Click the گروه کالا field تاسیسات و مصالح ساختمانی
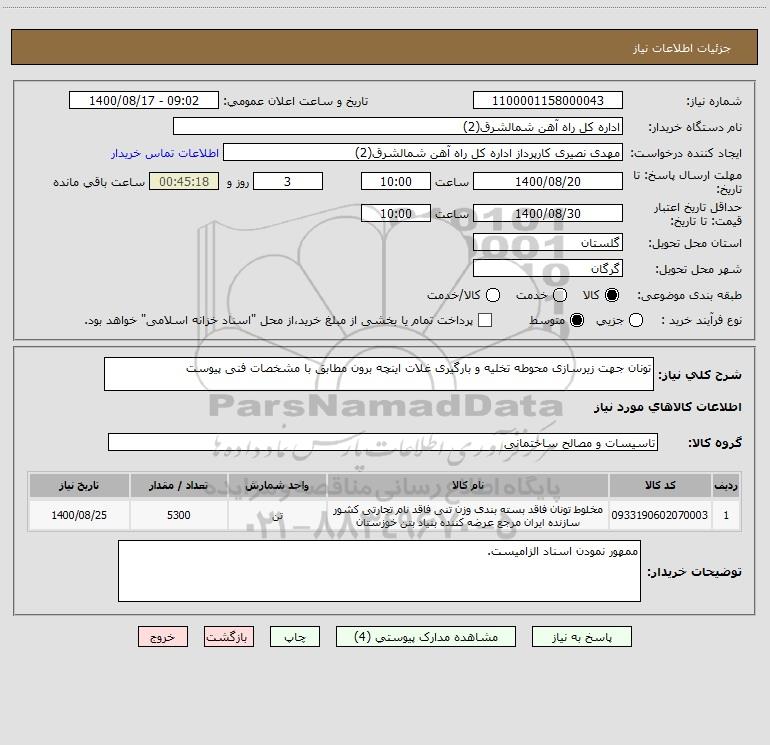The height and width of the screenshot is (745, 770). [x=383, y=442]
